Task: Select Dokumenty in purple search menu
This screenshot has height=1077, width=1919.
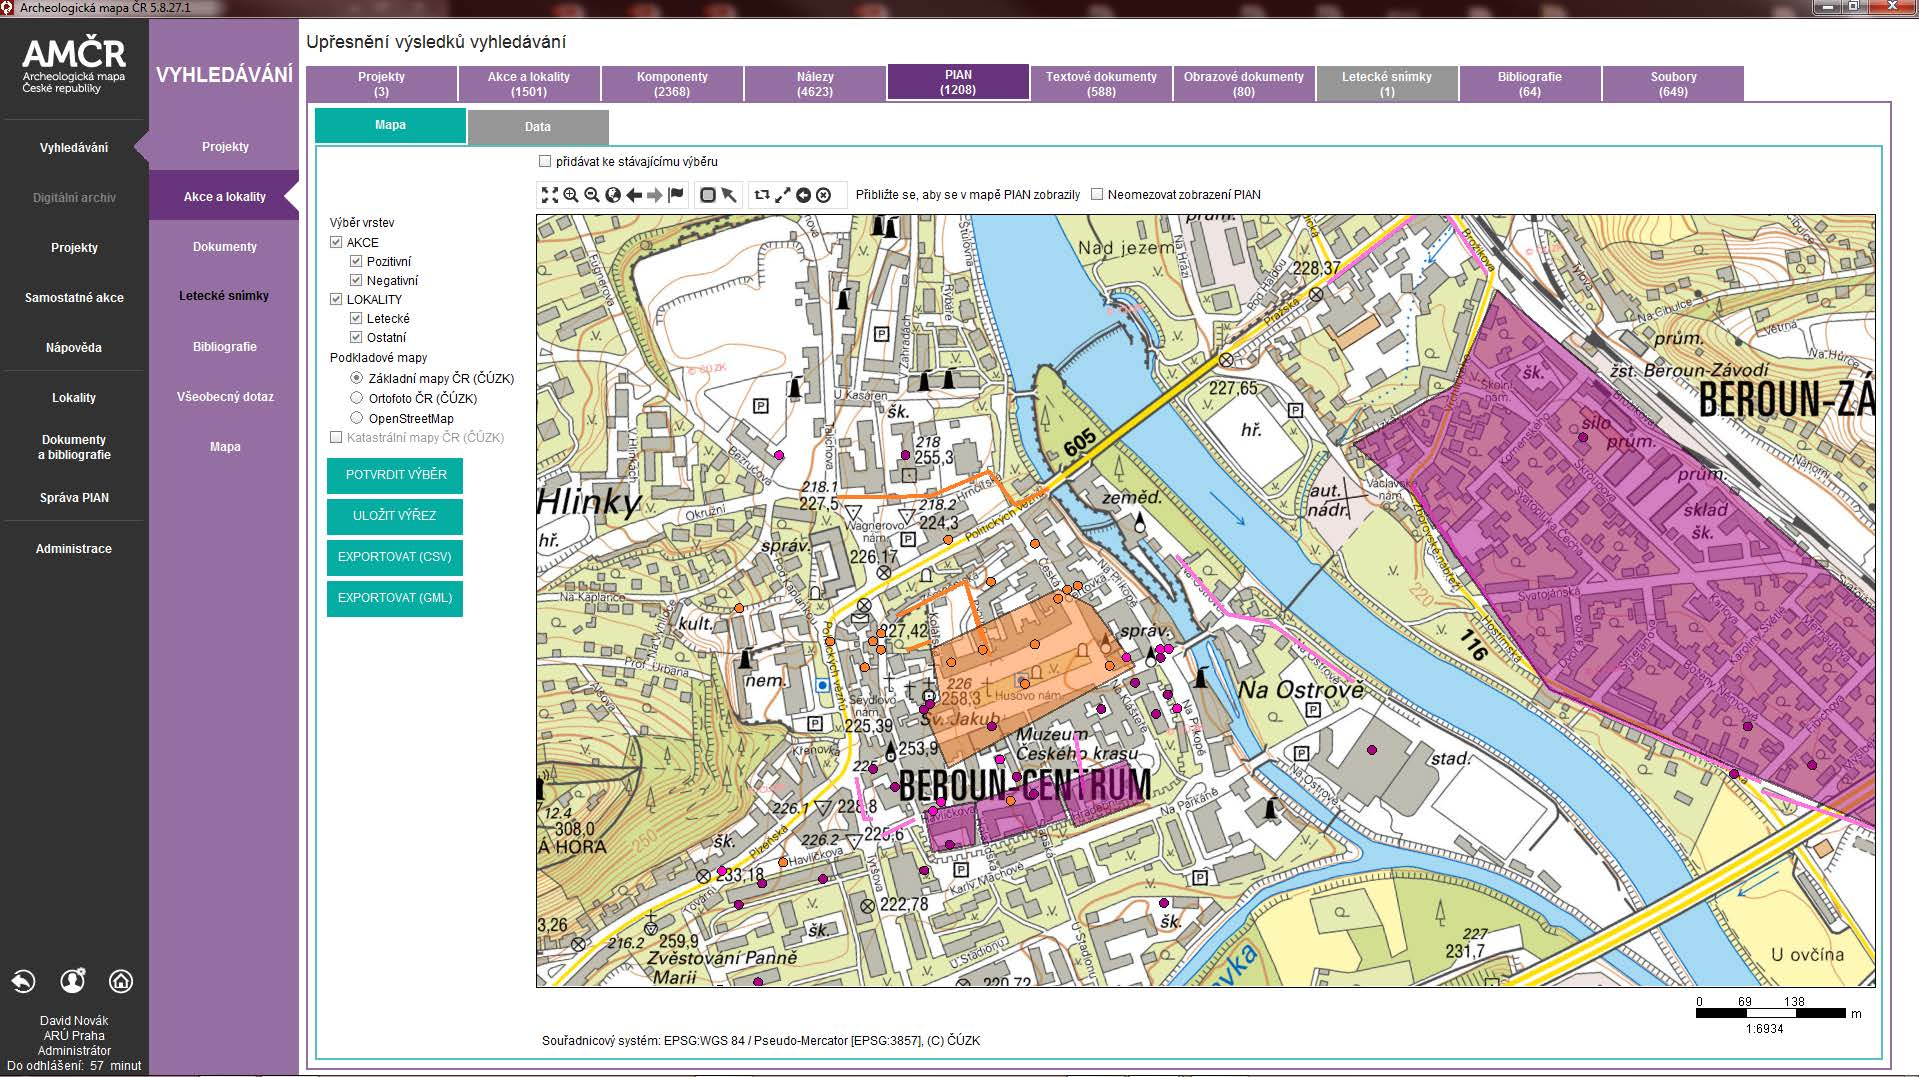Action: 225,247
